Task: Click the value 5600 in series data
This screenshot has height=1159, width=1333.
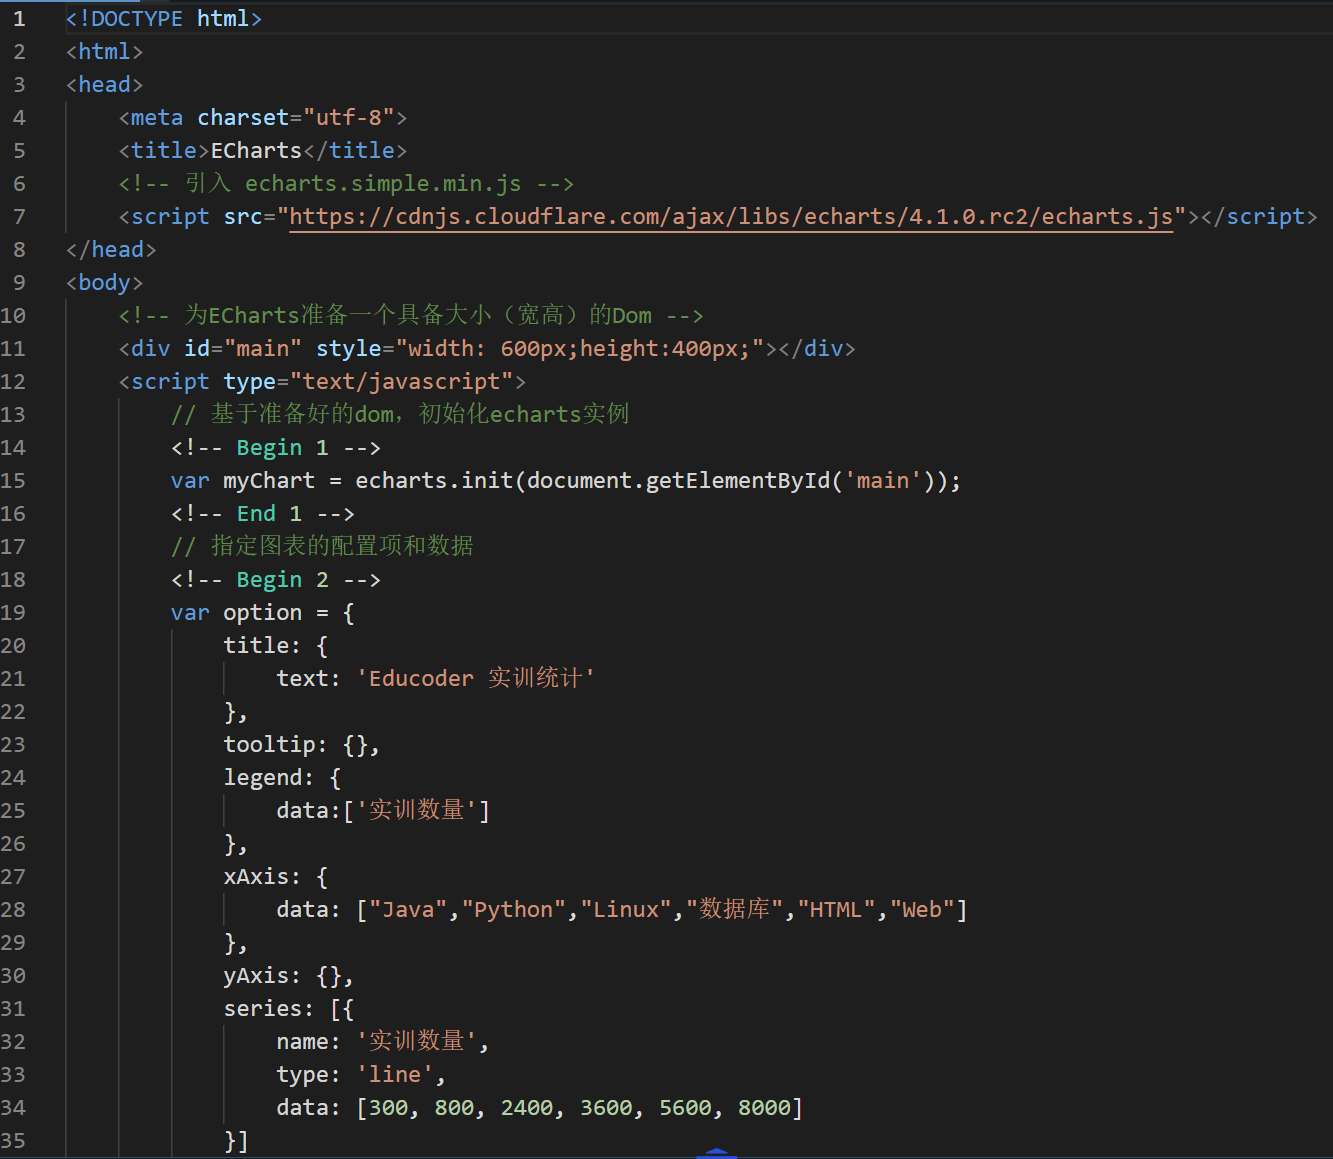Action: (x=685, y=1108)
